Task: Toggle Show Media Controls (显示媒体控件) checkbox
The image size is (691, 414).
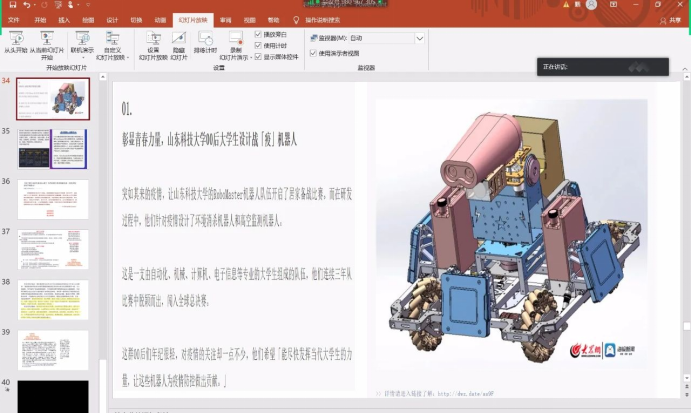Action: [x=258, y=57]
